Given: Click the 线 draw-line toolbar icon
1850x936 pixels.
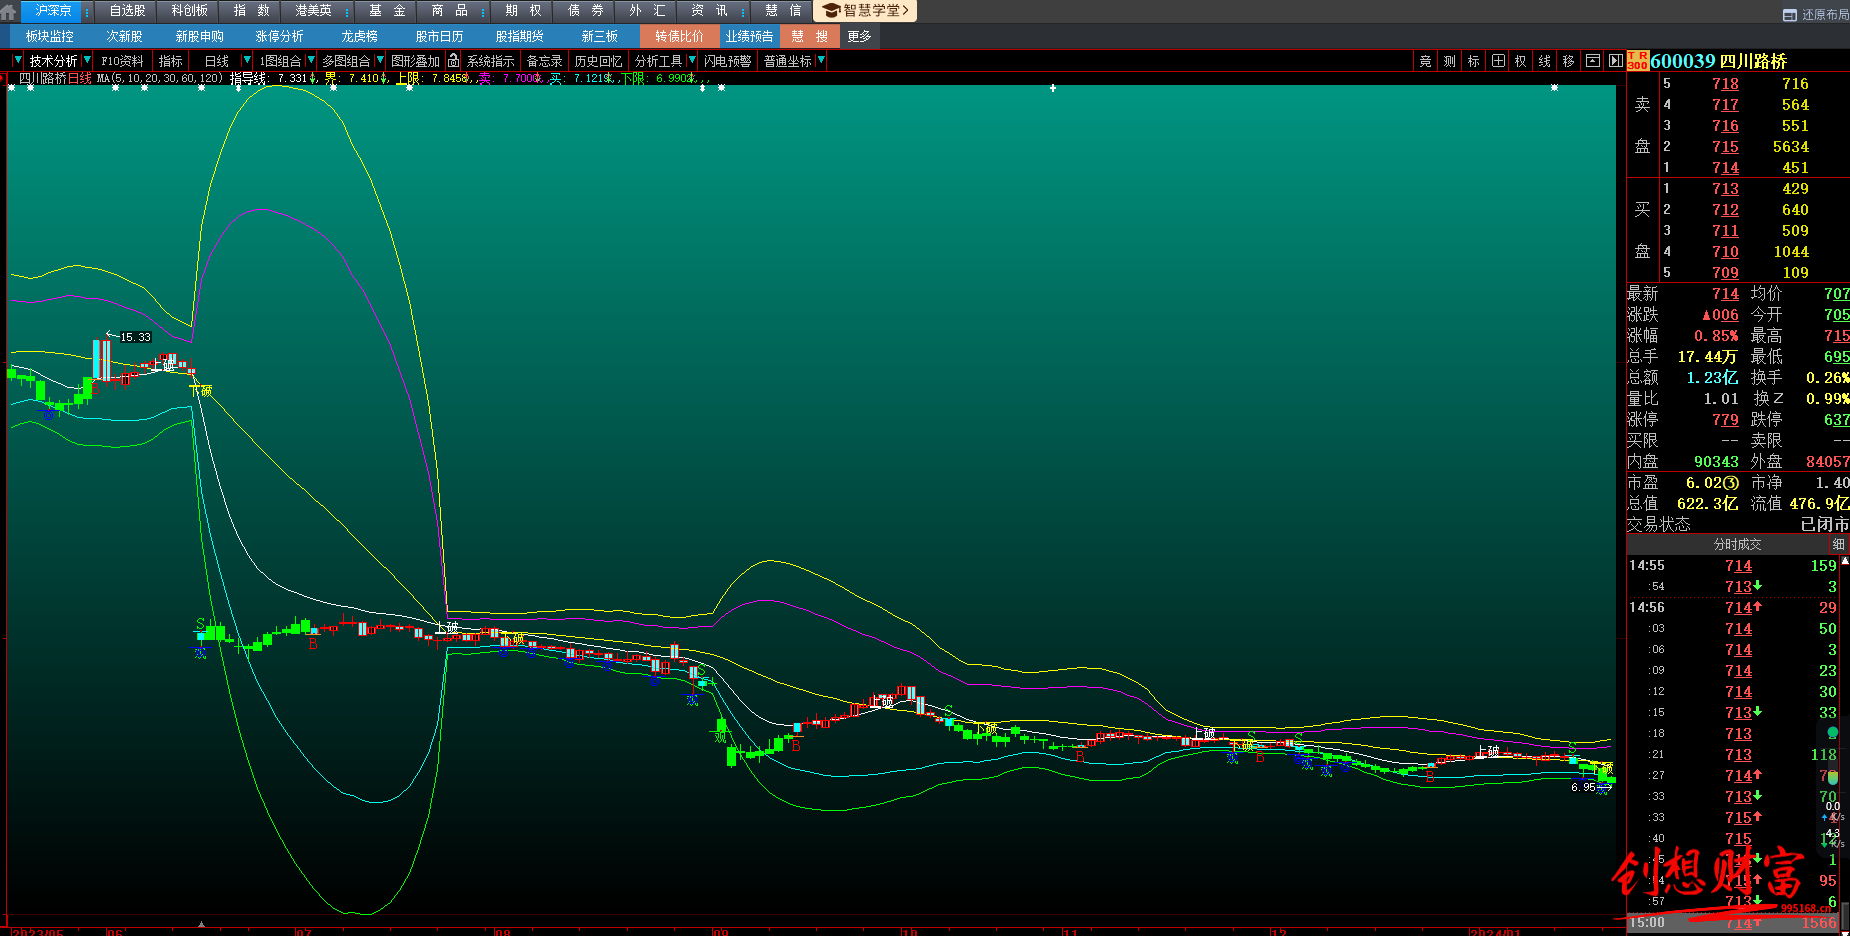Looking at the screenshot, I should (1544, 61).
